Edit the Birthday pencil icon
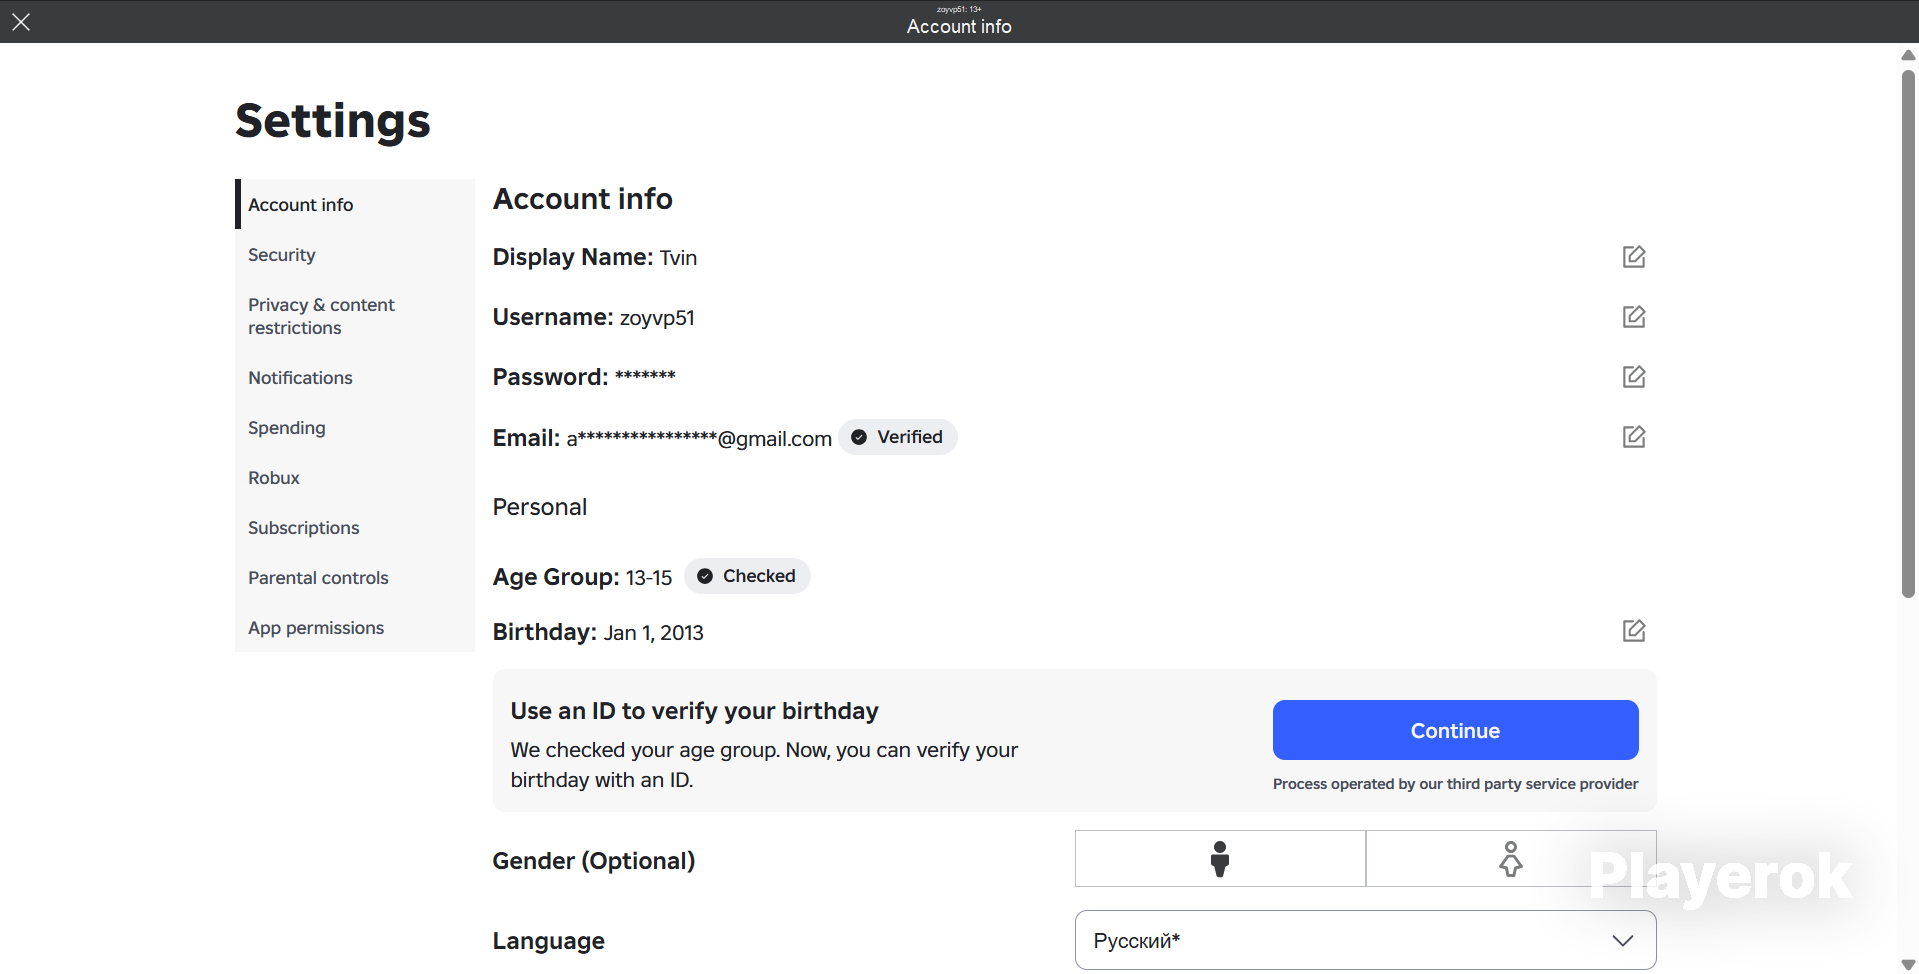Viewport: 1919px width, 974px height. [1634, 631]
